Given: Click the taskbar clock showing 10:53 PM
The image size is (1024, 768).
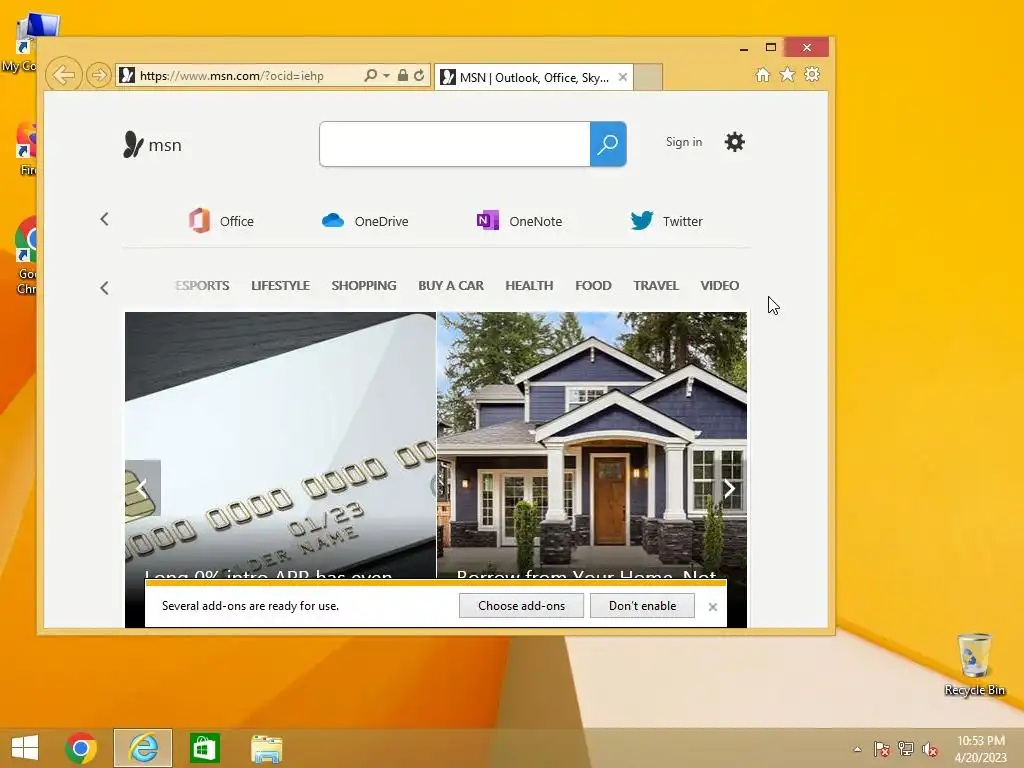Looking at the screenshot, I should coord(981,748).
